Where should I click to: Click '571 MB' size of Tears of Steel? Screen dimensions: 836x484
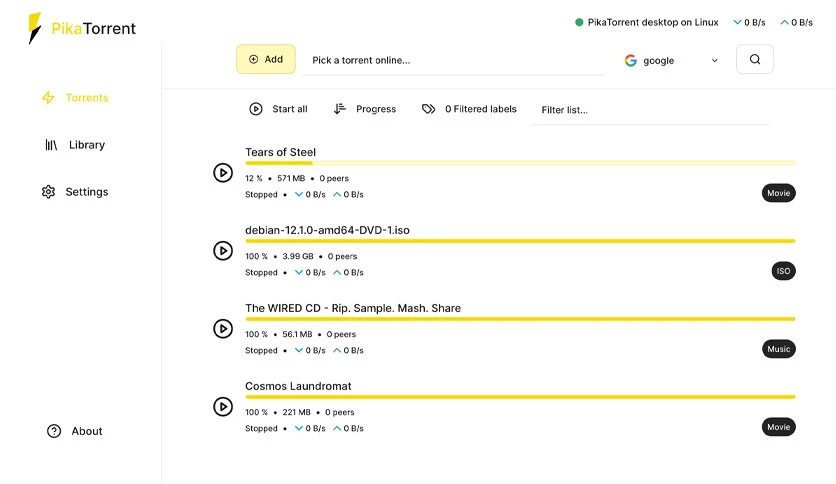(291, 178)
